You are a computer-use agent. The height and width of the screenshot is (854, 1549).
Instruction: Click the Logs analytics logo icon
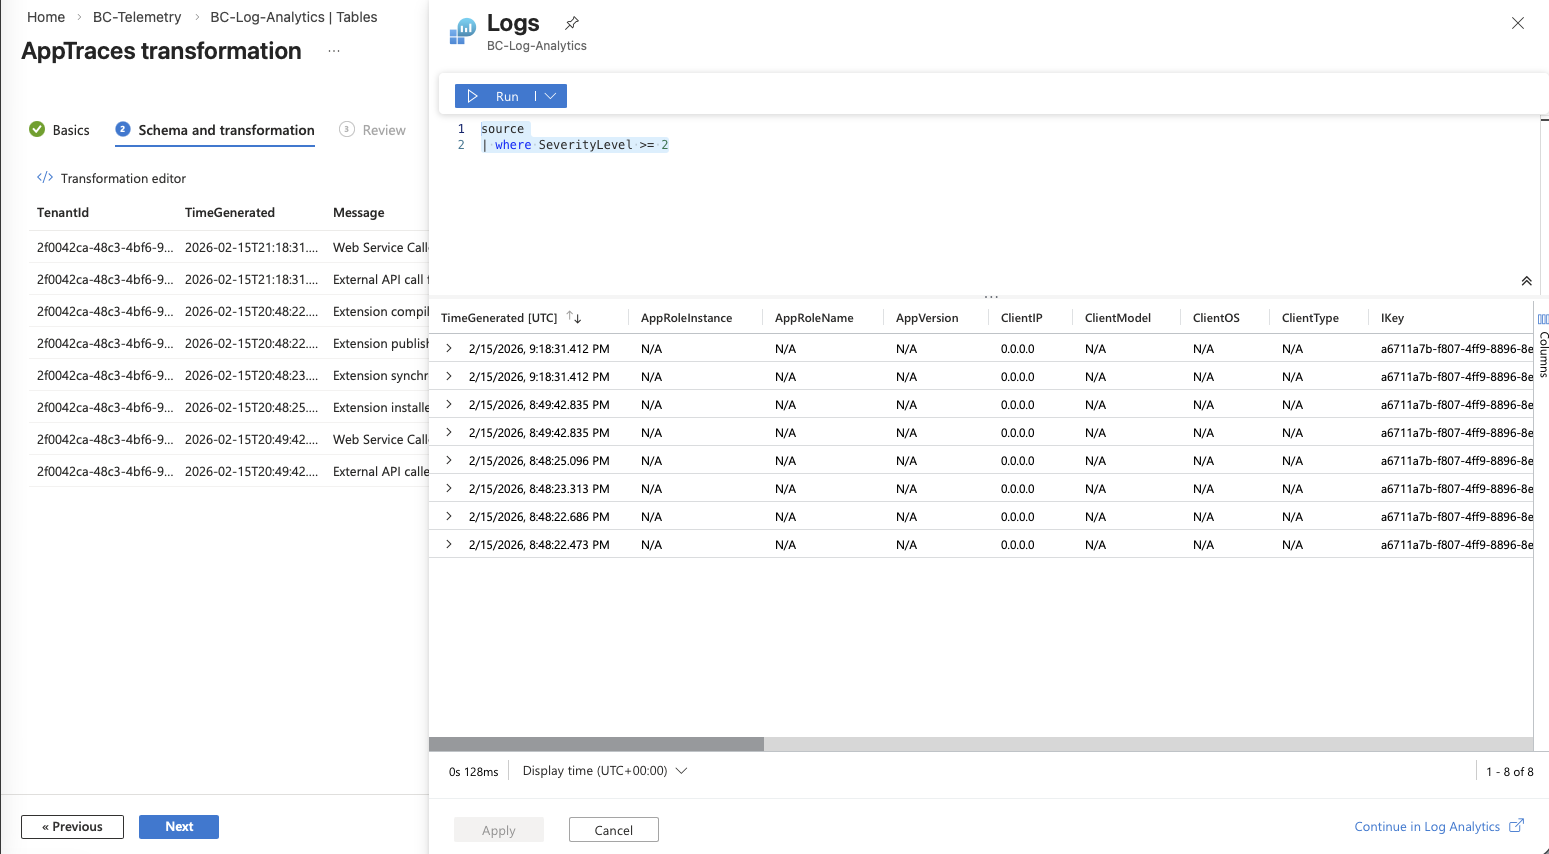pyautogui.click(x=462, y=32)
